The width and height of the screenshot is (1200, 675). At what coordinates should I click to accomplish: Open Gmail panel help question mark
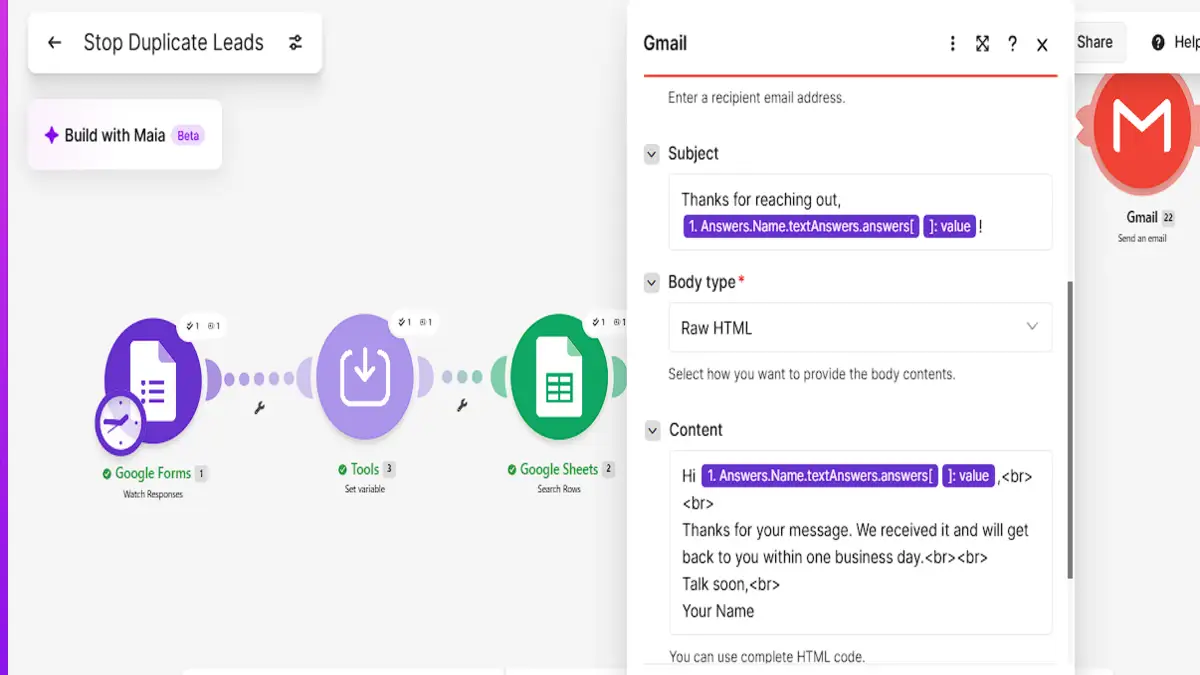1012,44
